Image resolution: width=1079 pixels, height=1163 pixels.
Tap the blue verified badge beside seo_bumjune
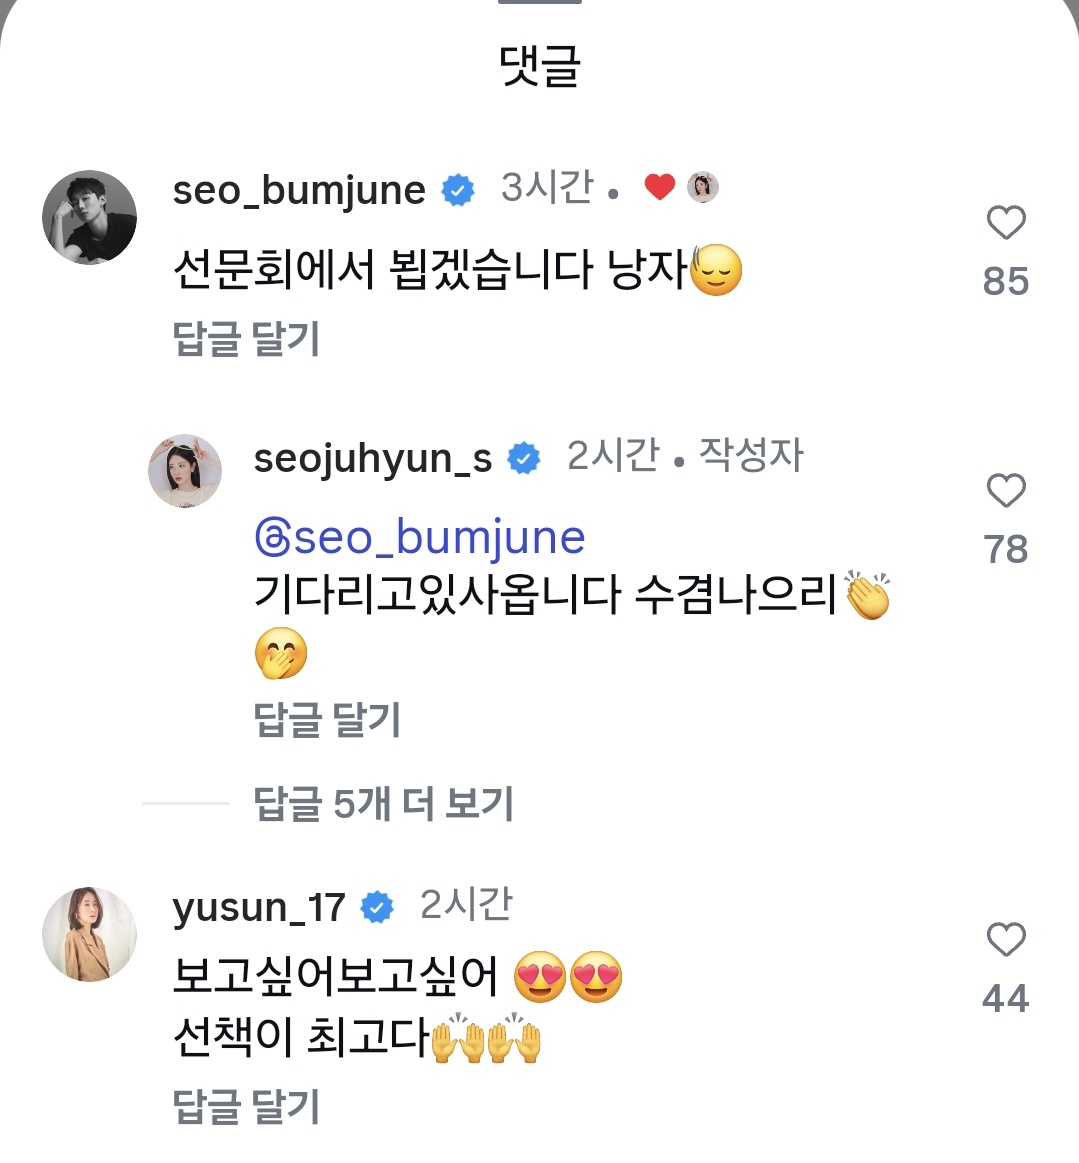pos(458,190)
